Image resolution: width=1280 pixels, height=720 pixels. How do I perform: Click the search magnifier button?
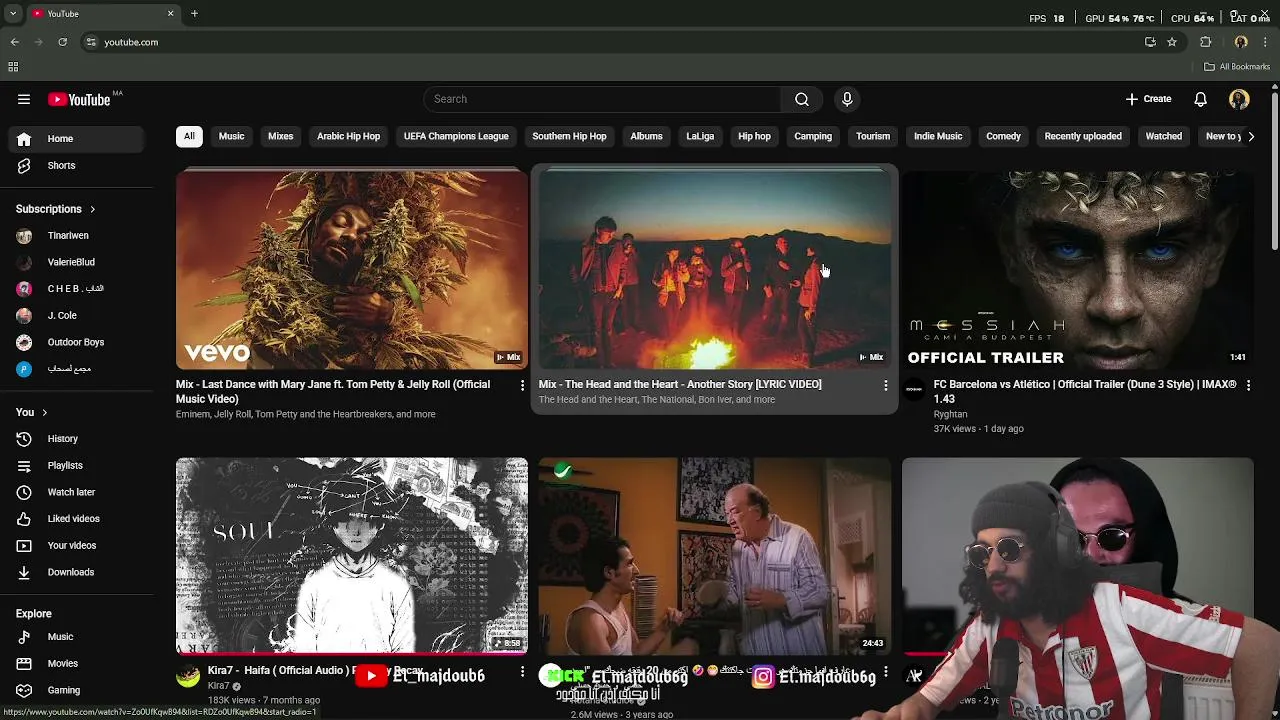pos(801,99)
